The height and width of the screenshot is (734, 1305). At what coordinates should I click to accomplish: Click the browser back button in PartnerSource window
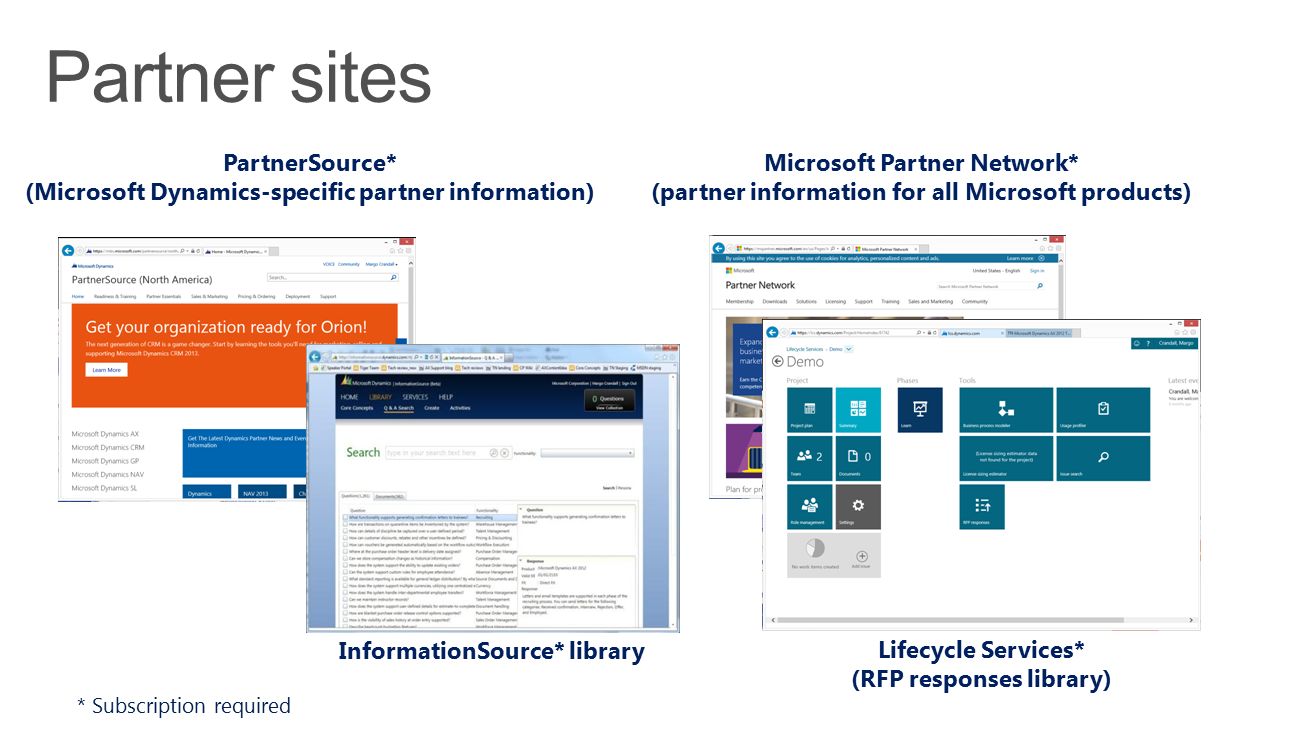[x=68, y=251]
